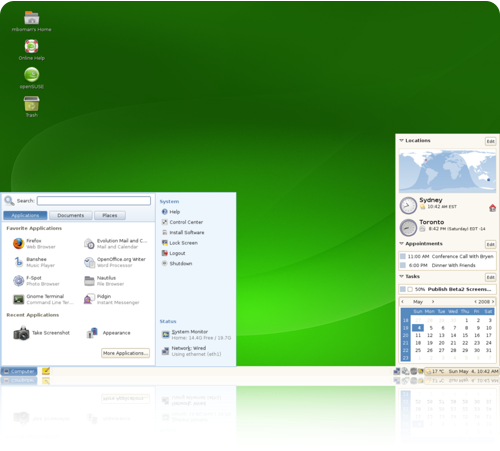The image size is (500, 451).
Task: Go to previous month in calendar
Action: pos(403,302)
